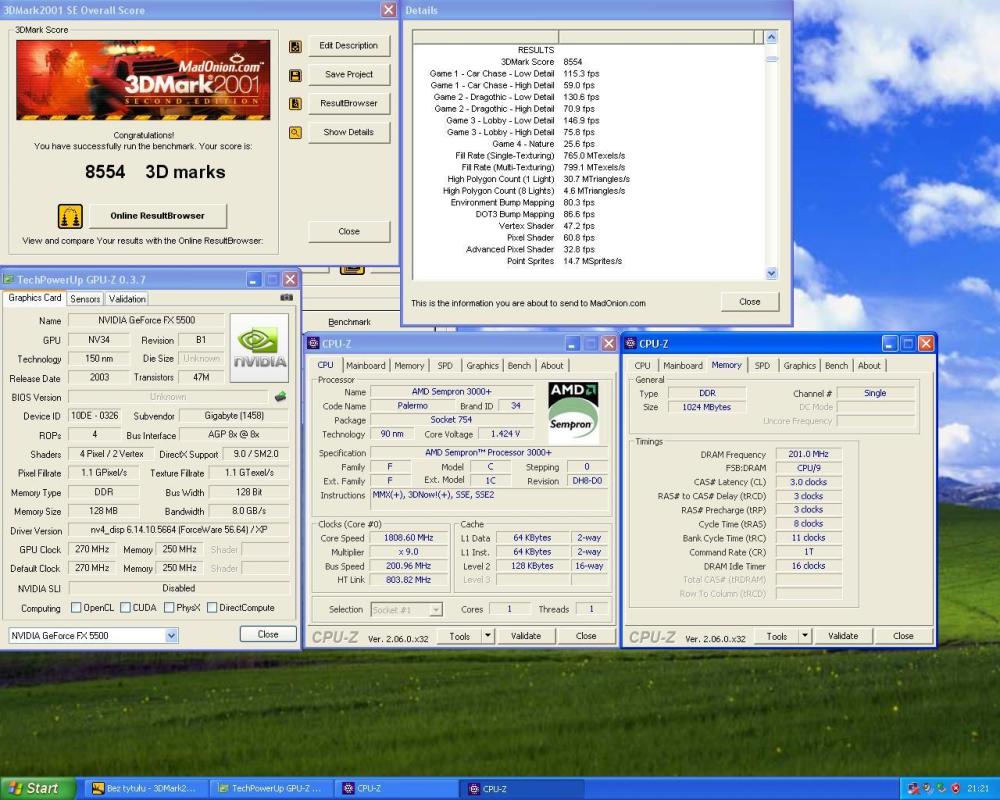Click the Save Project floppy icon
Viewport: 1000px width, 800px height.
293,74
